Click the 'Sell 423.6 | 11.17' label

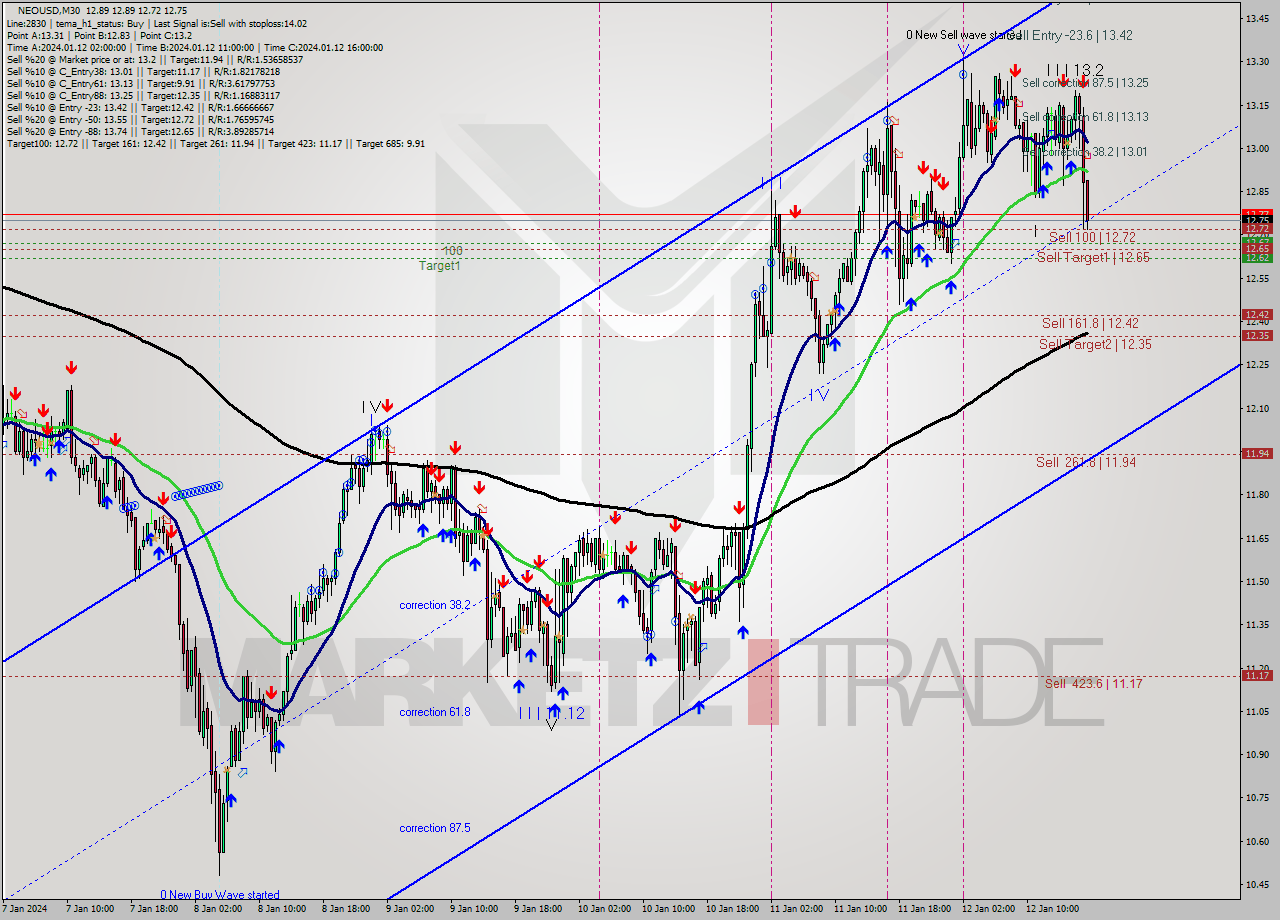(x=1093, y=683)
